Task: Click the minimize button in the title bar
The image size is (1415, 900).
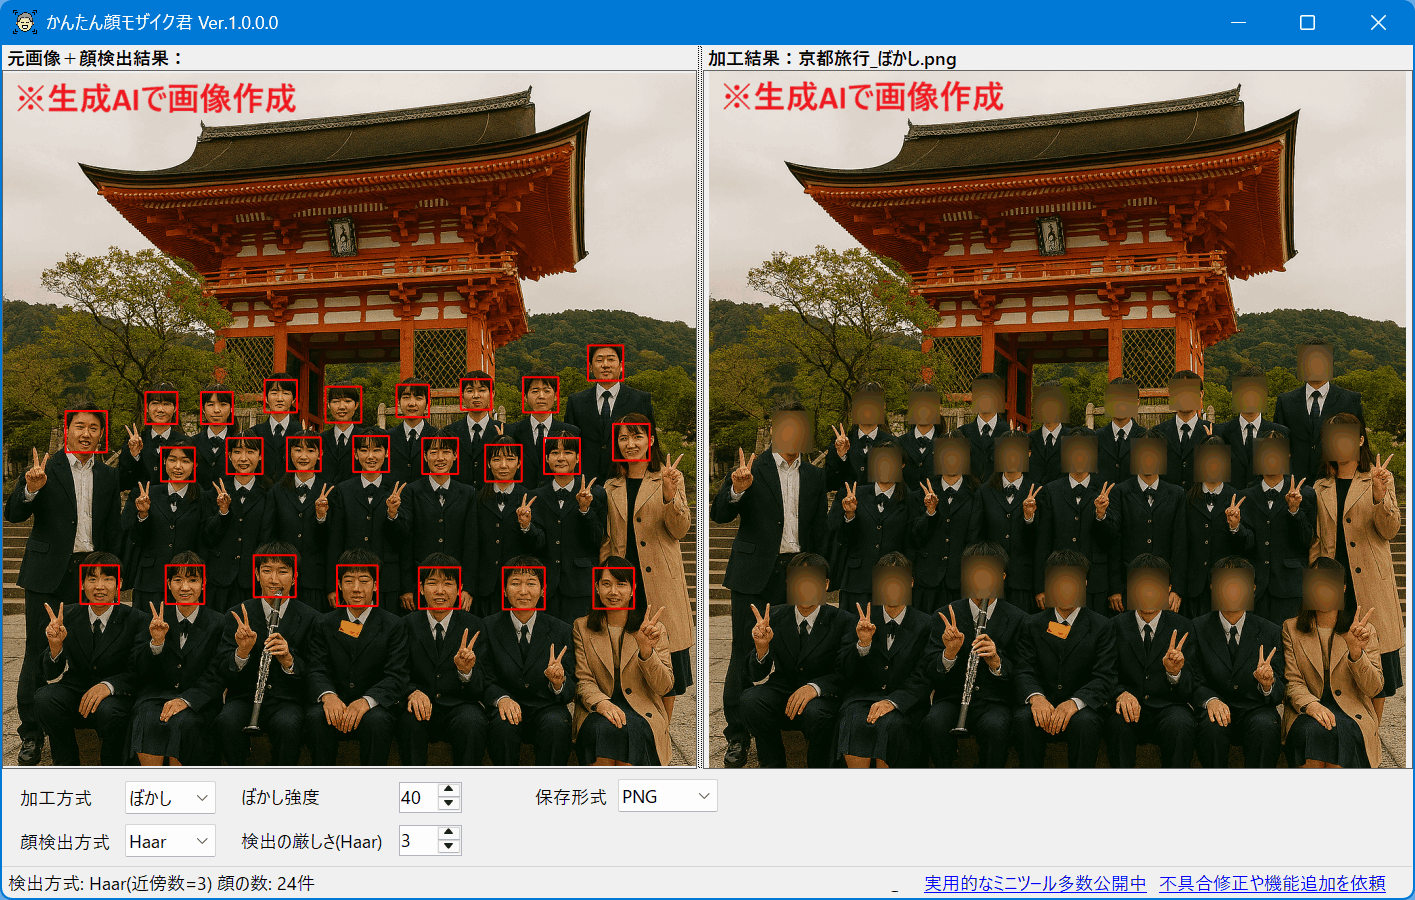Action: [x=1237, y=21]
